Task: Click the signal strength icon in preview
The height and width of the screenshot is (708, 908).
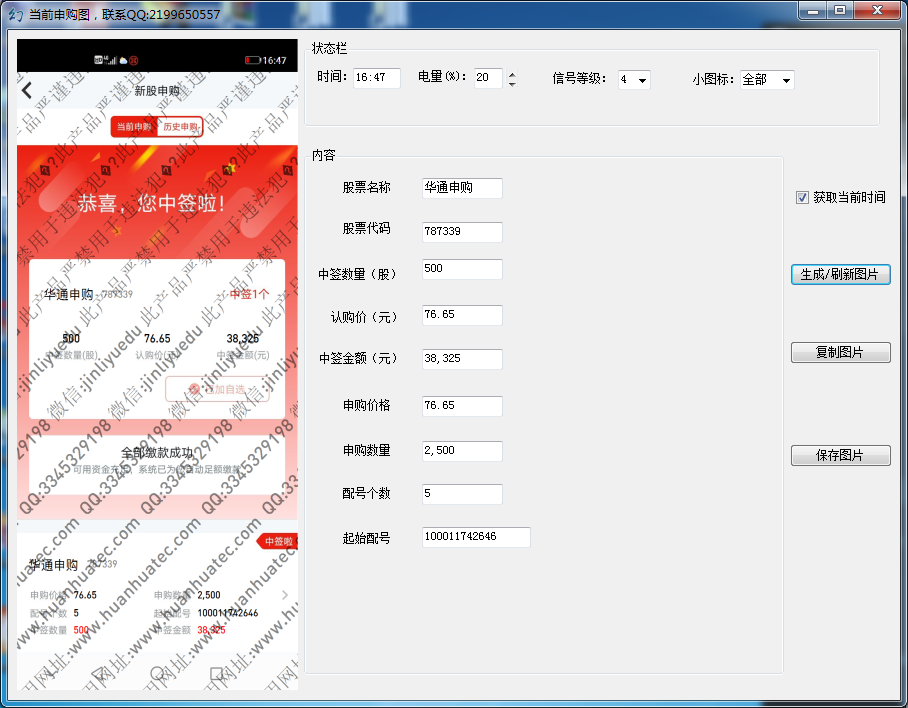Action: 109,60
